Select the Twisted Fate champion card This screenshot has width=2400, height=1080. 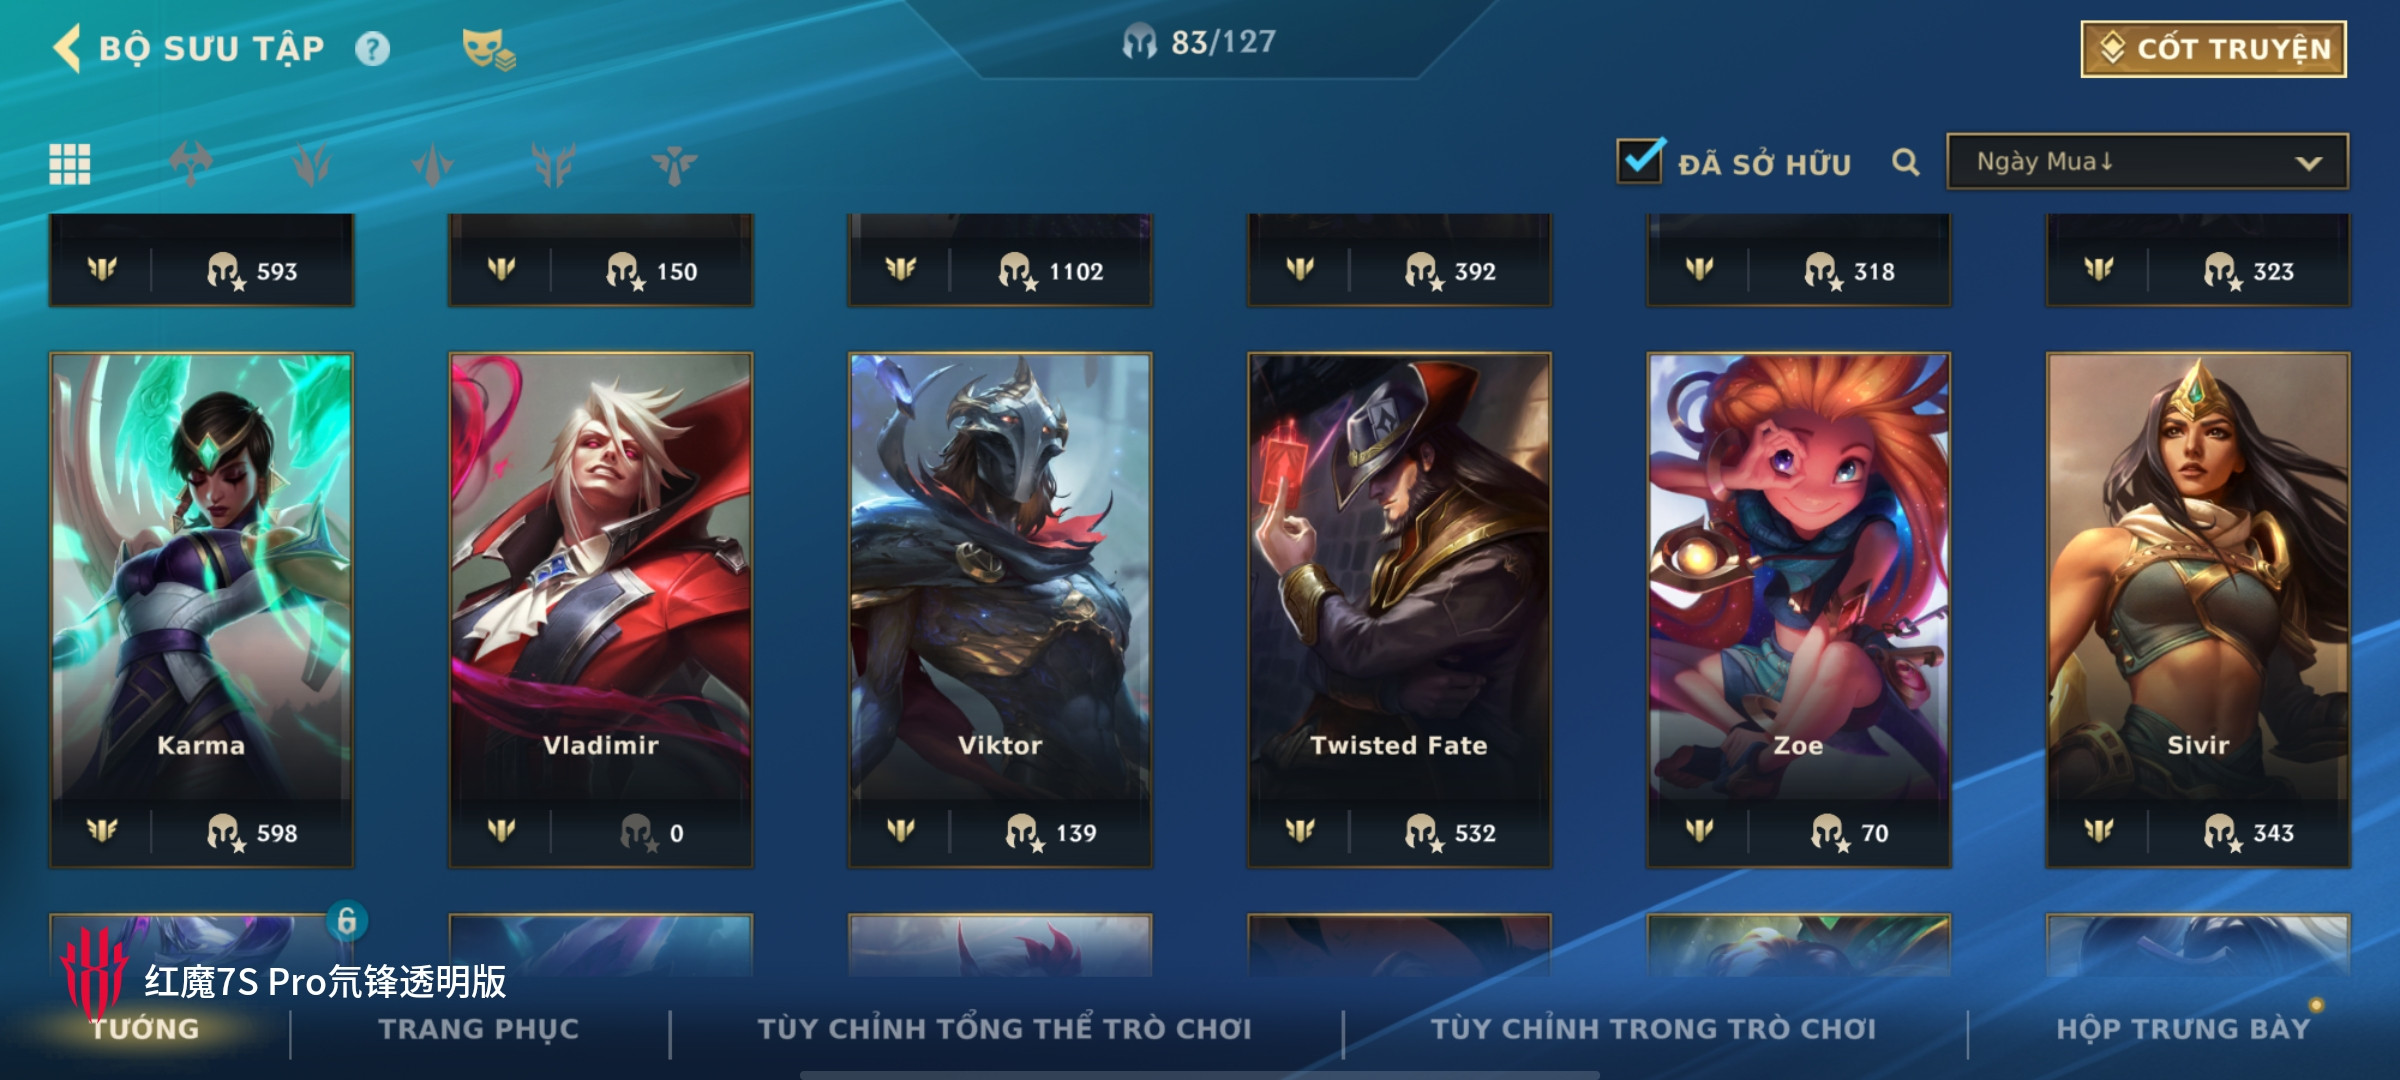(1399, 610)
